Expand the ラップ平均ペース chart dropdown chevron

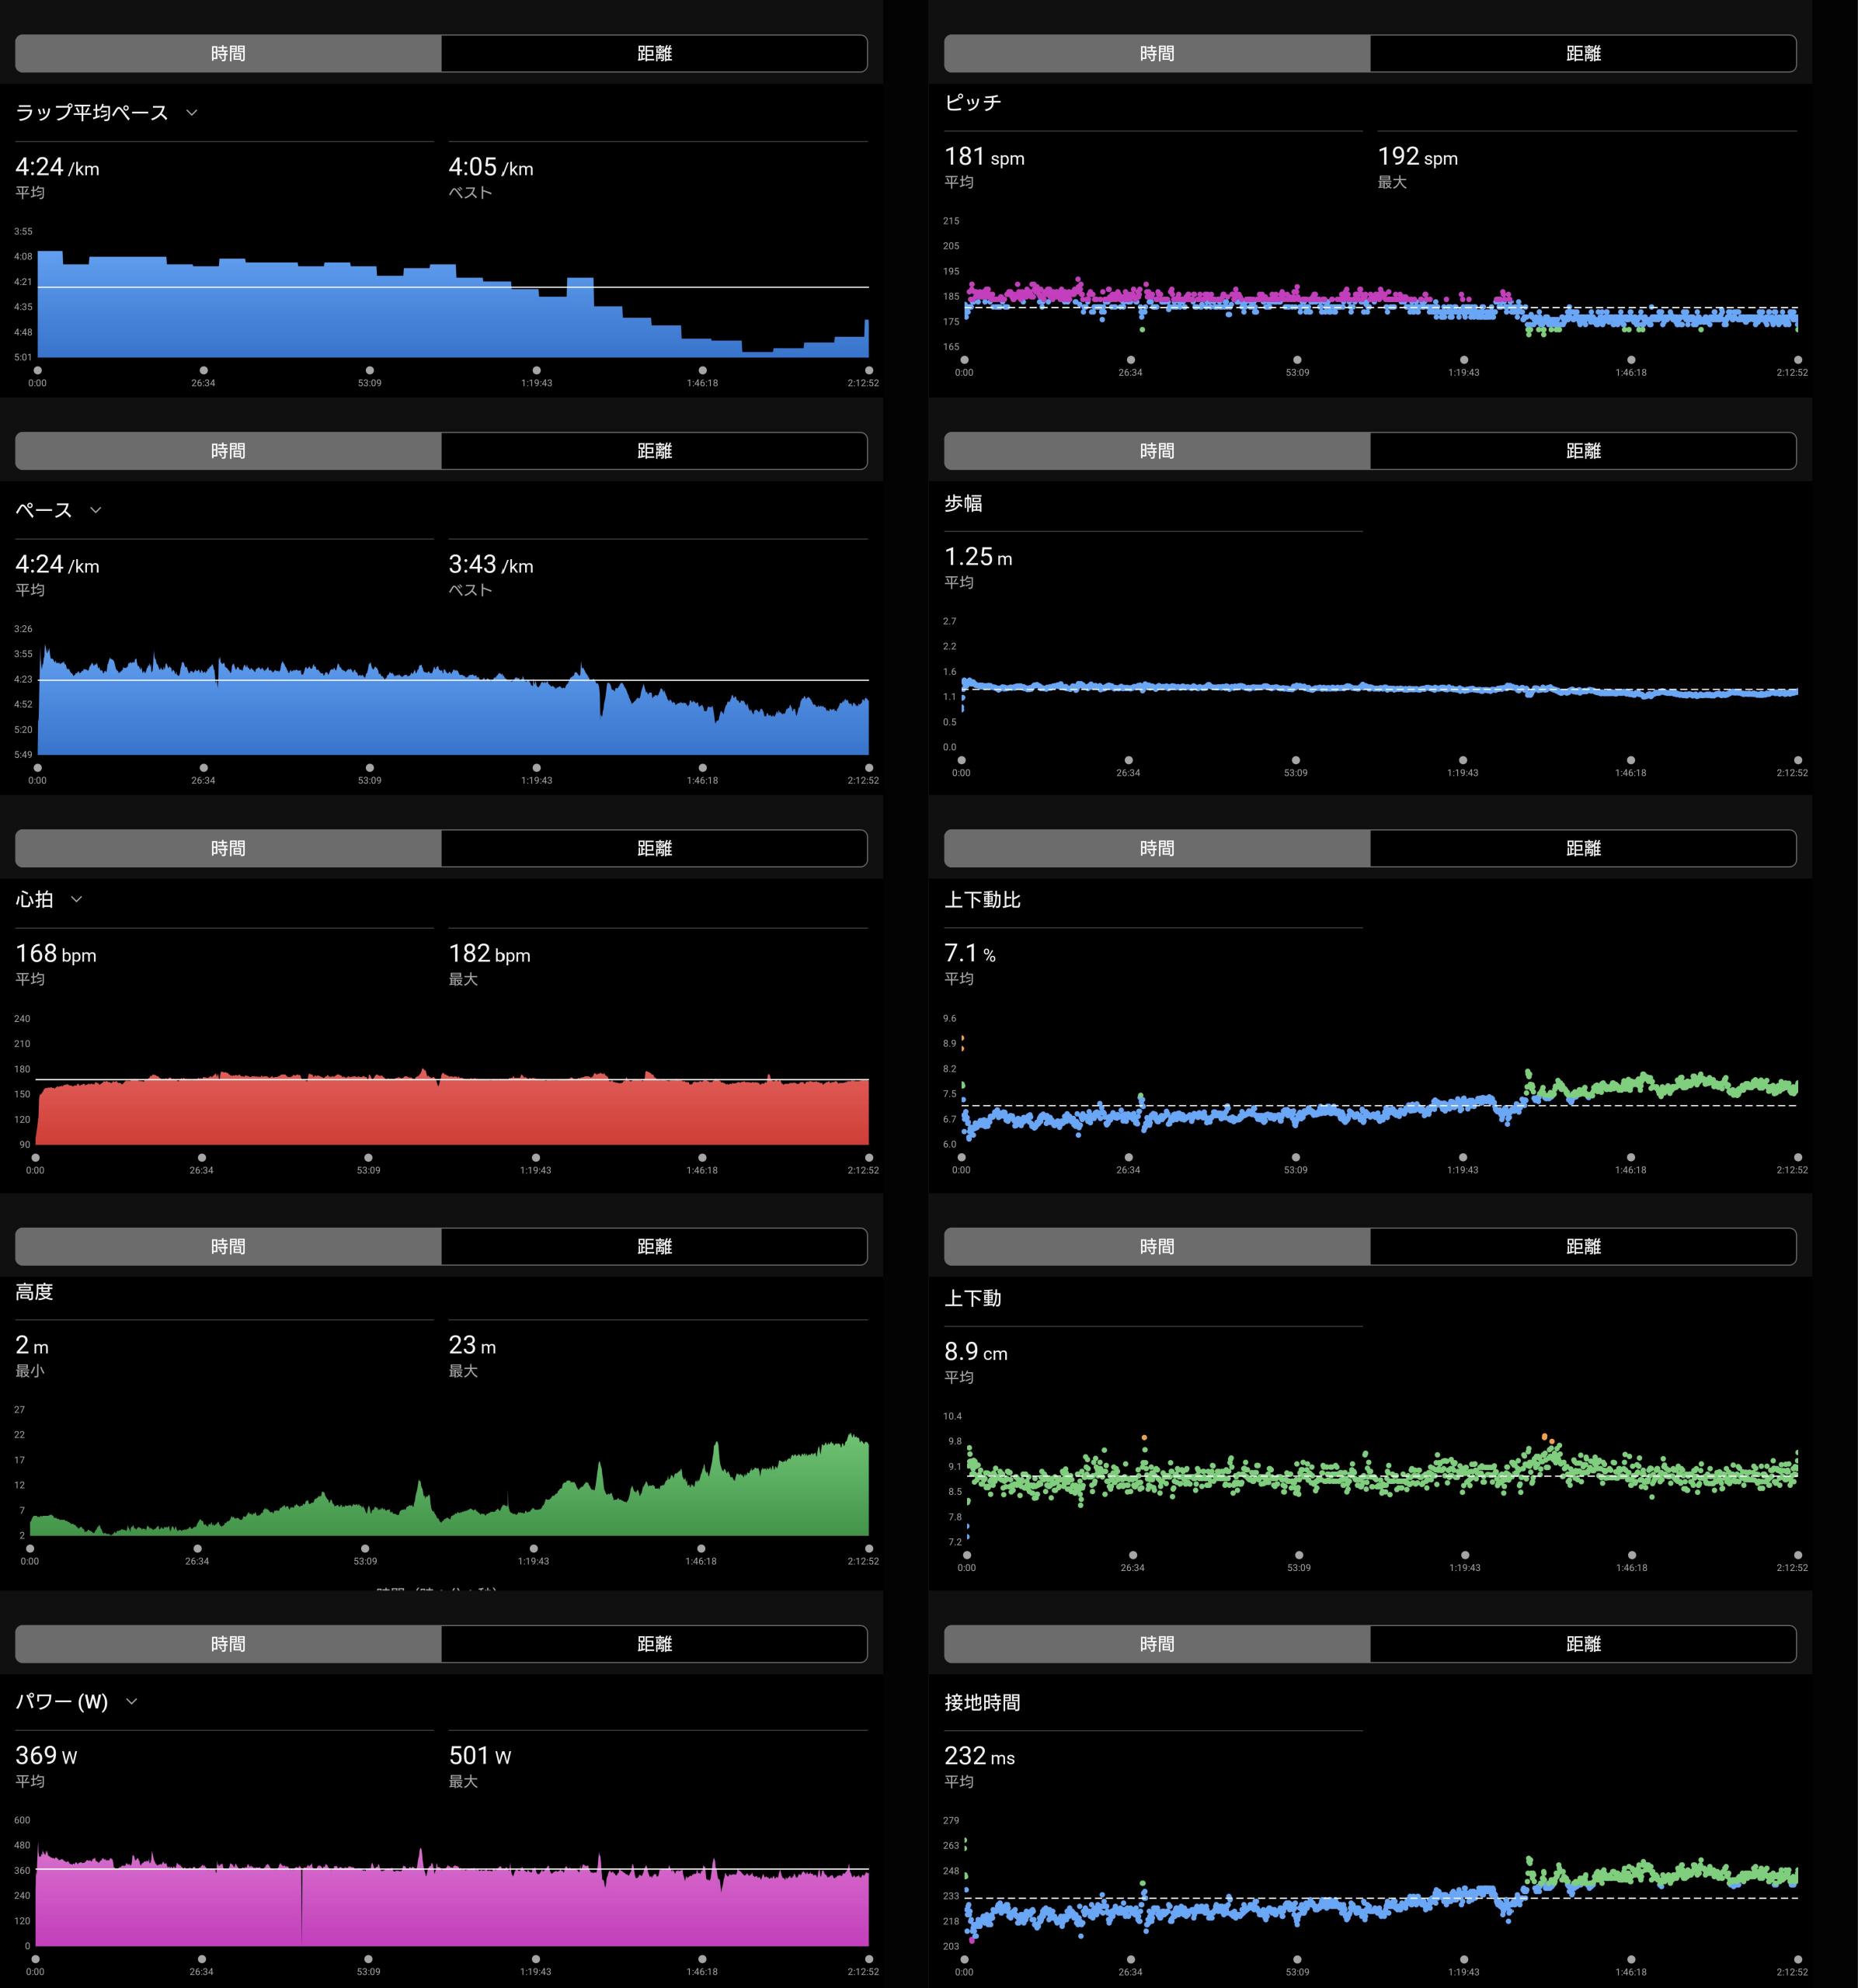(x=192, y=113)
